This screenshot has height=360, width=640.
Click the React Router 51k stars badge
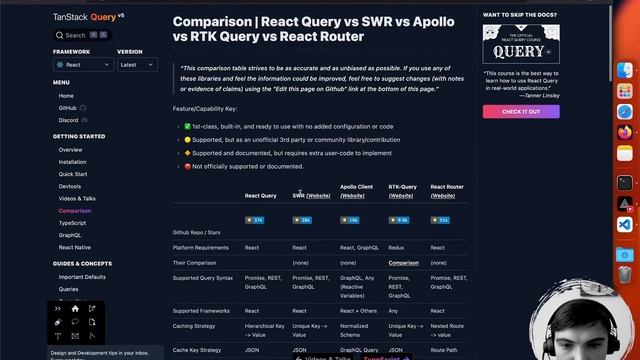440,220
